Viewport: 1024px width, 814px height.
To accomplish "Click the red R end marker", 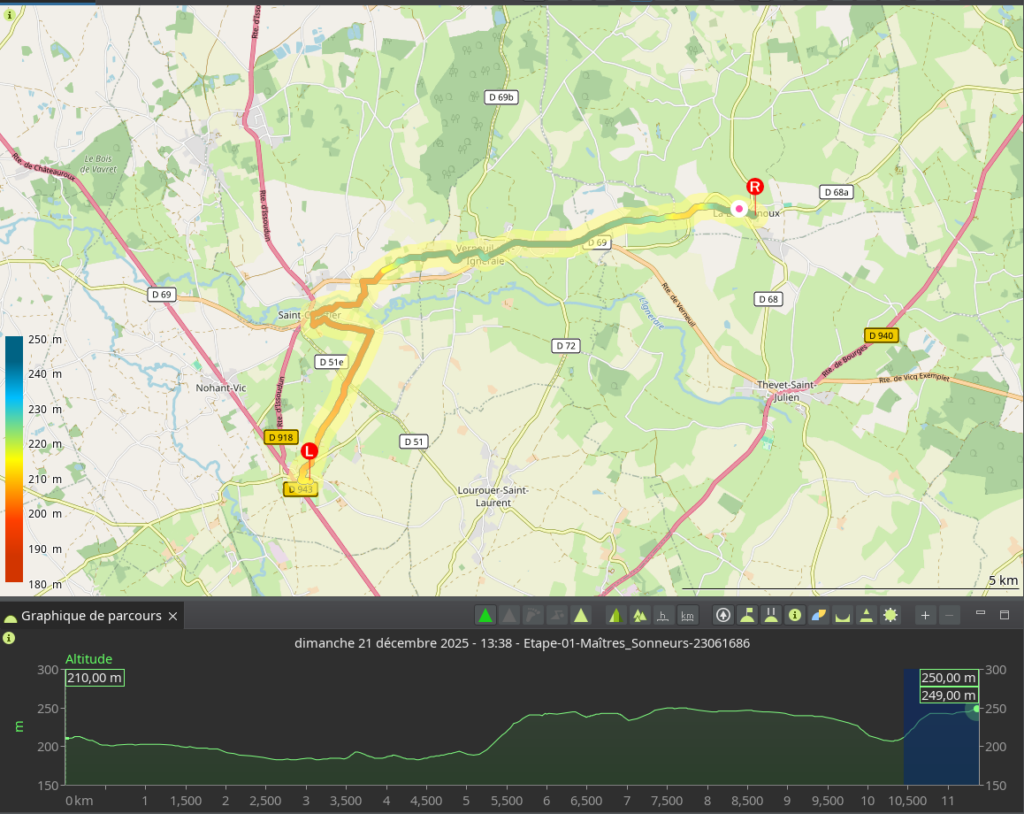I will (755, 187).
